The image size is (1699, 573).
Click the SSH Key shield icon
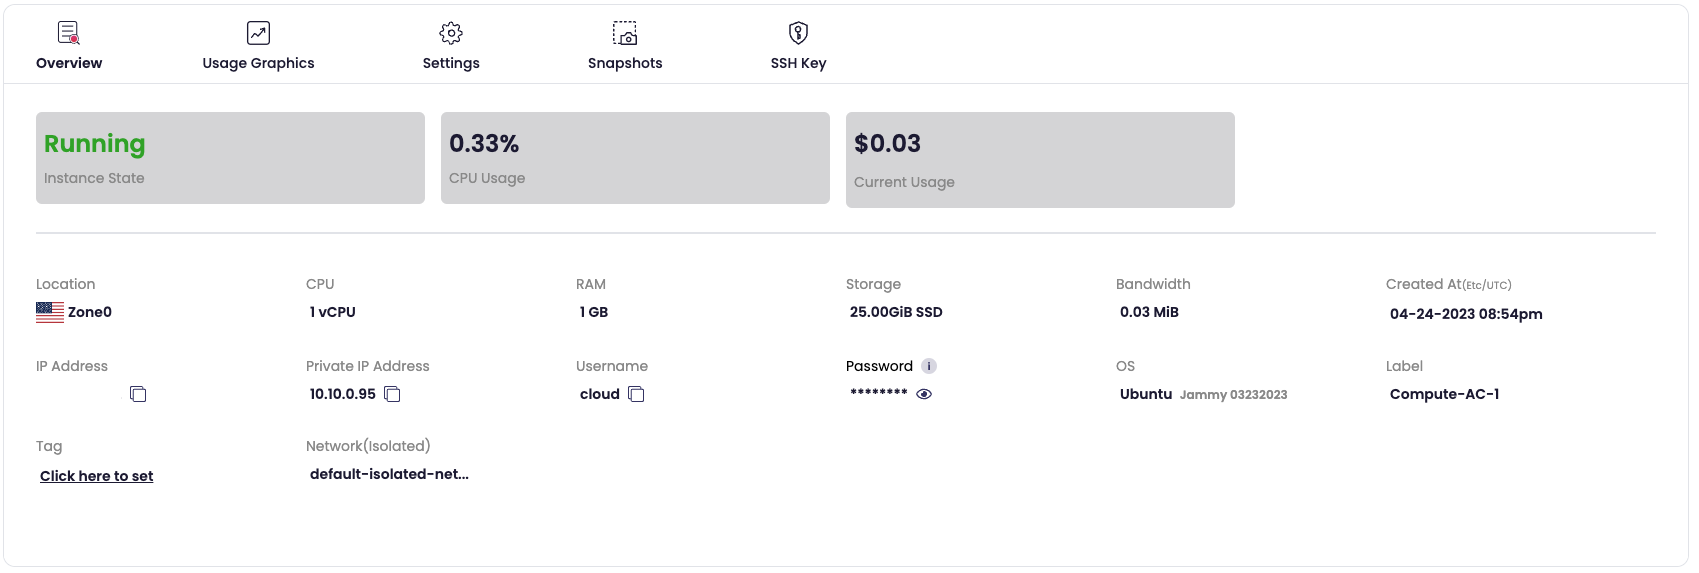(x=798, y=33)
